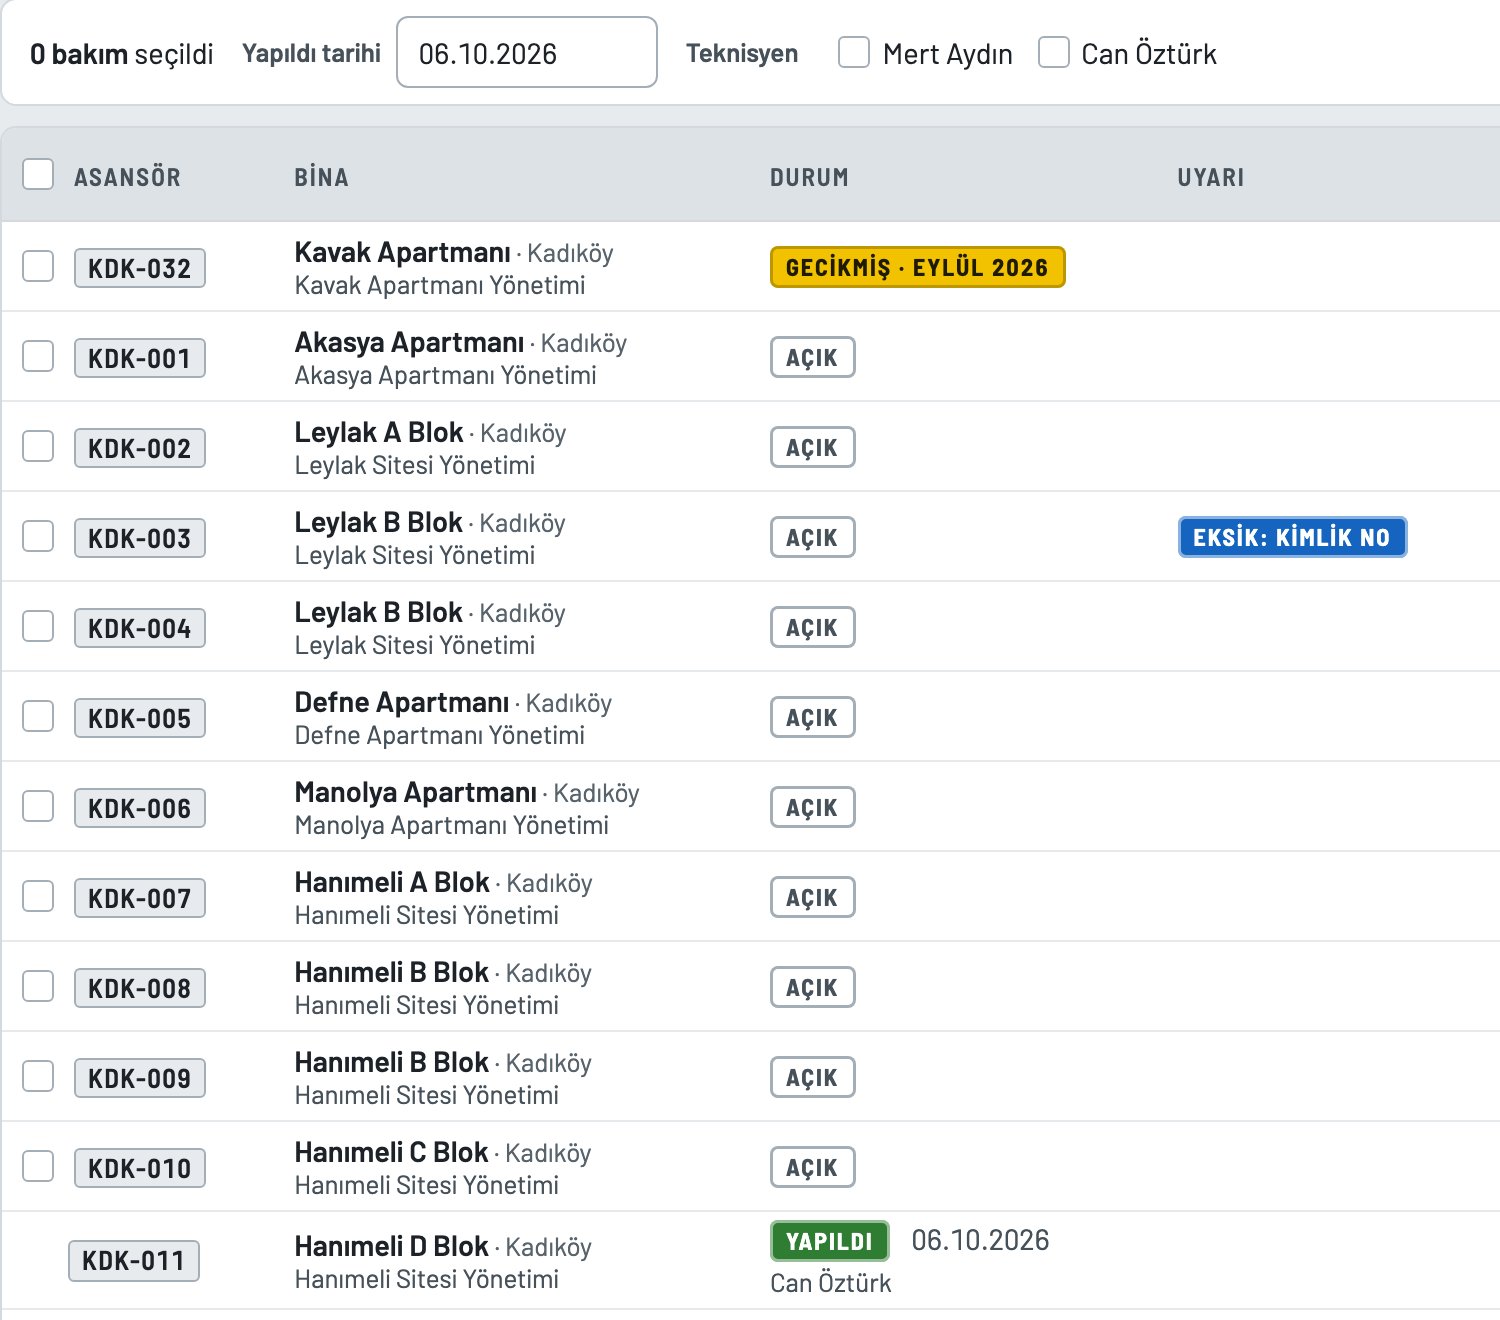The width and height of the screenshot is (1500, 1320).
Task: Select the KDK-007 row checkbox
Action: [38, 896]
